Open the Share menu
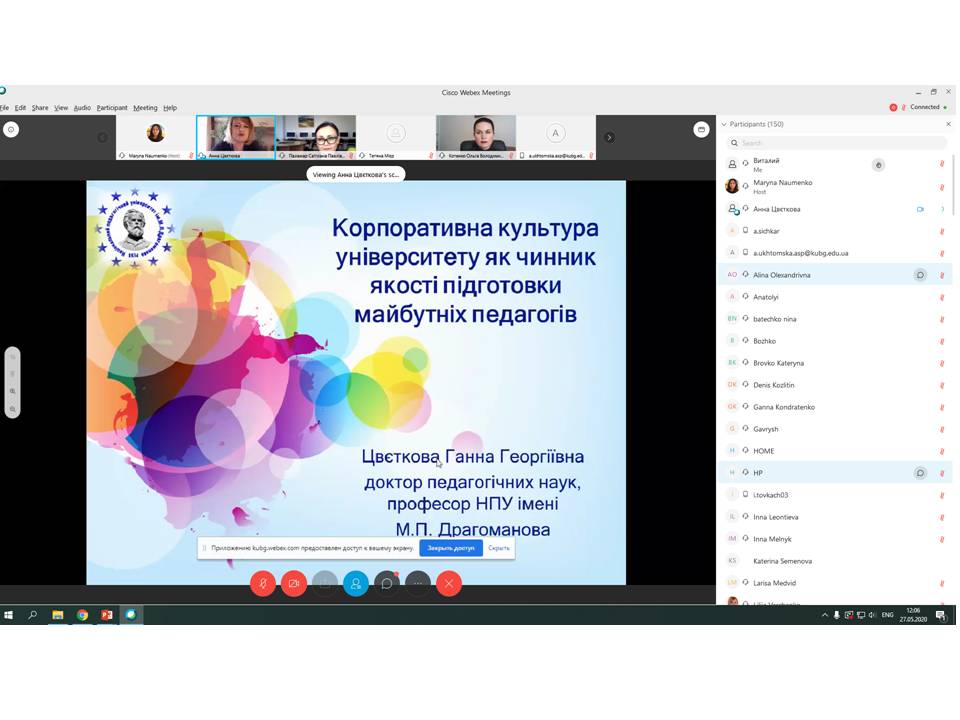Screen dimensions: 960x720 click(x=40, y=108)
